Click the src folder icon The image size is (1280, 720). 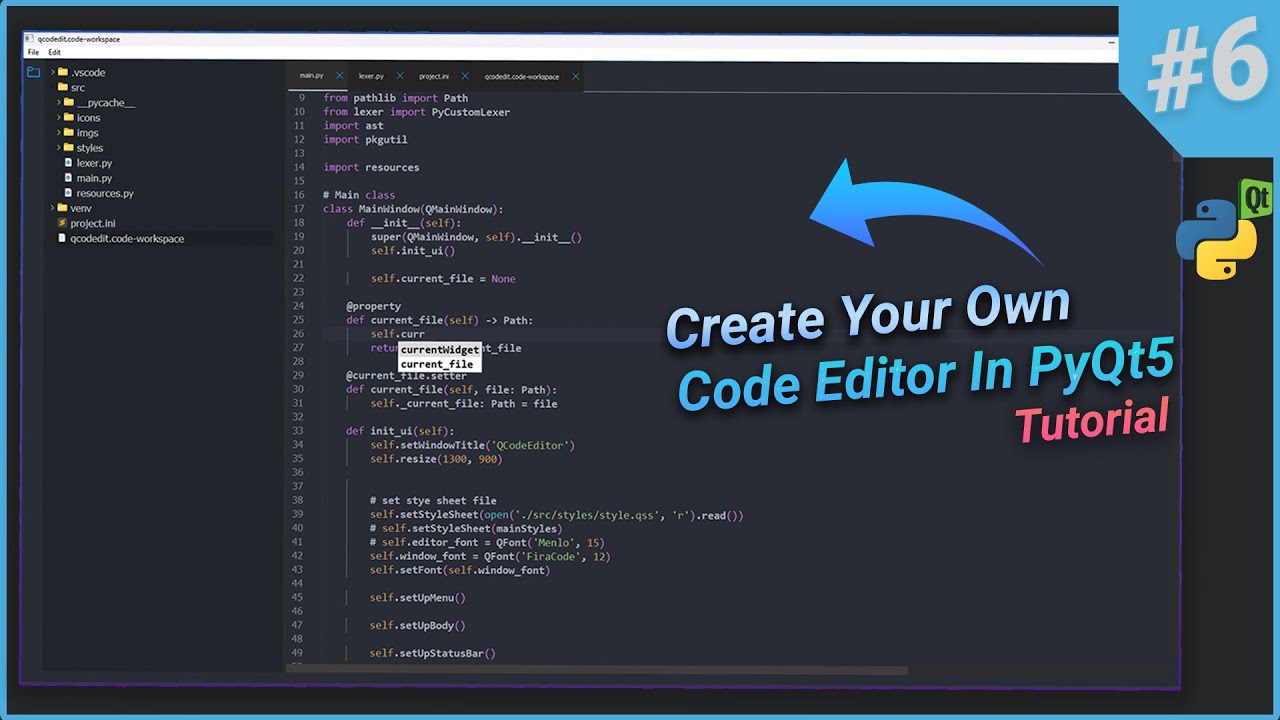pyautogui.click(x=63, y=87)
